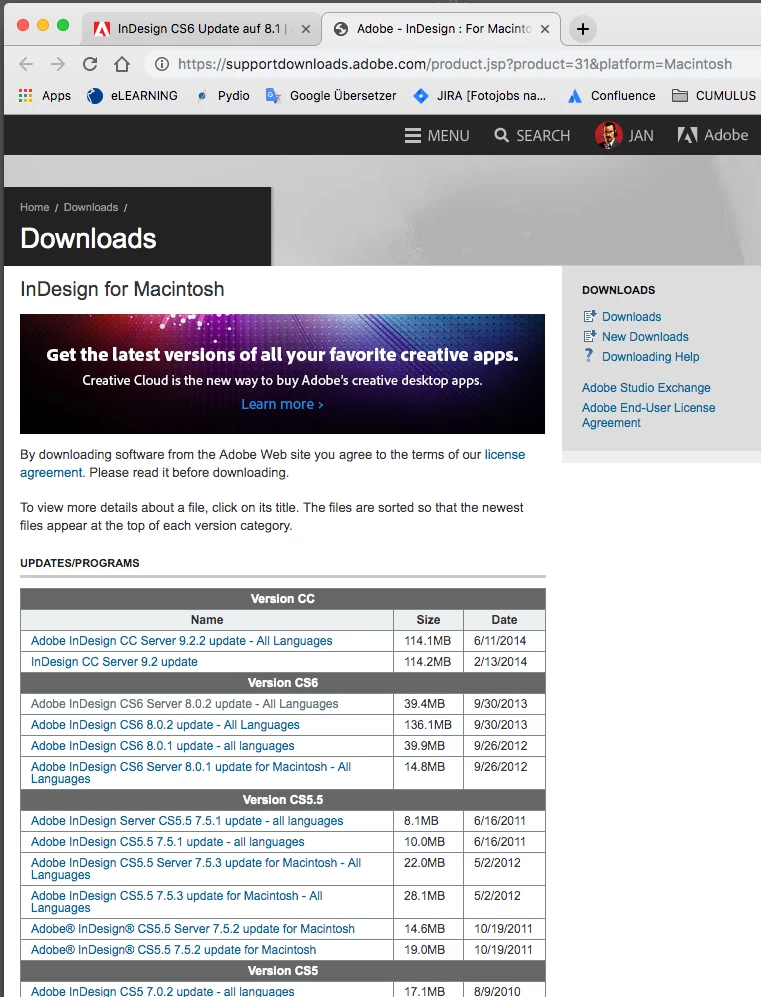Click the Creative Cloud promotional banner image

click(282, 374)
